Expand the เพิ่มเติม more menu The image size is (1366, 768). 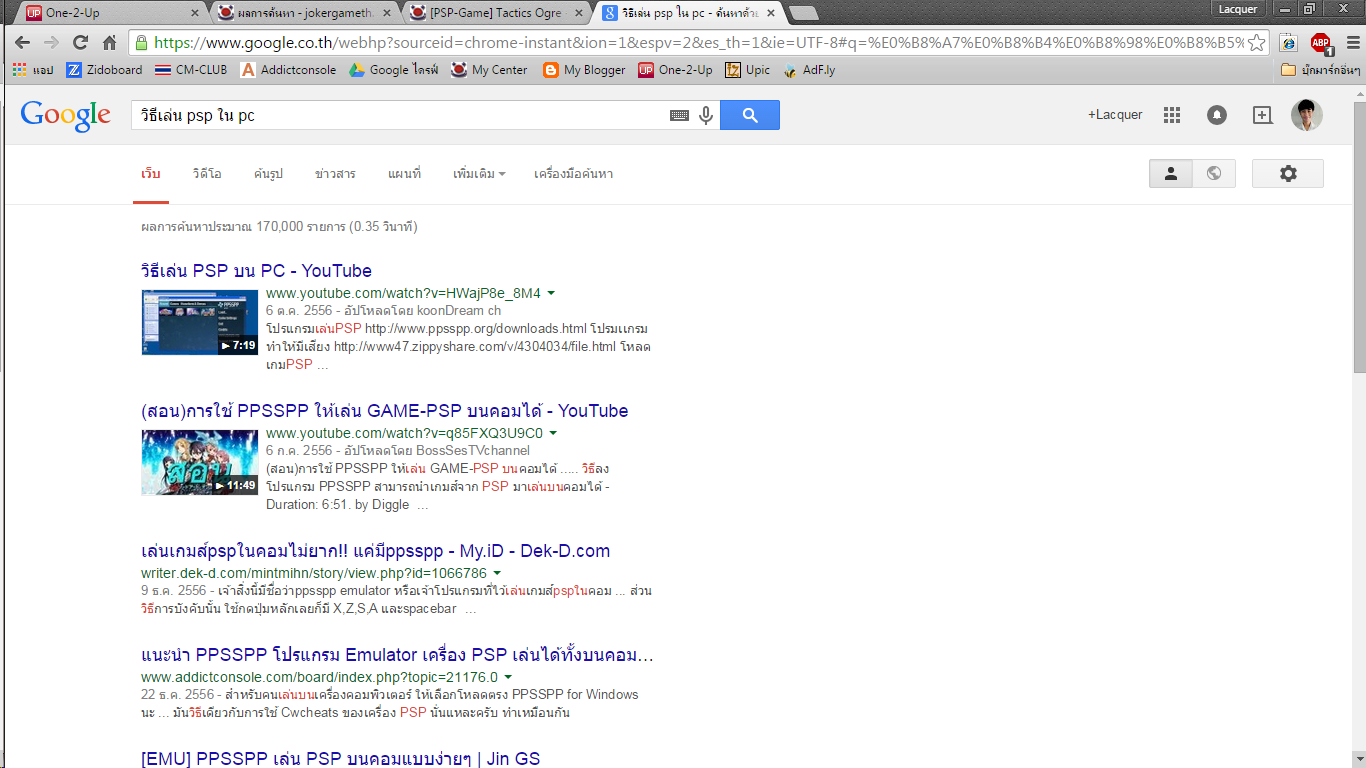[479, 174]
